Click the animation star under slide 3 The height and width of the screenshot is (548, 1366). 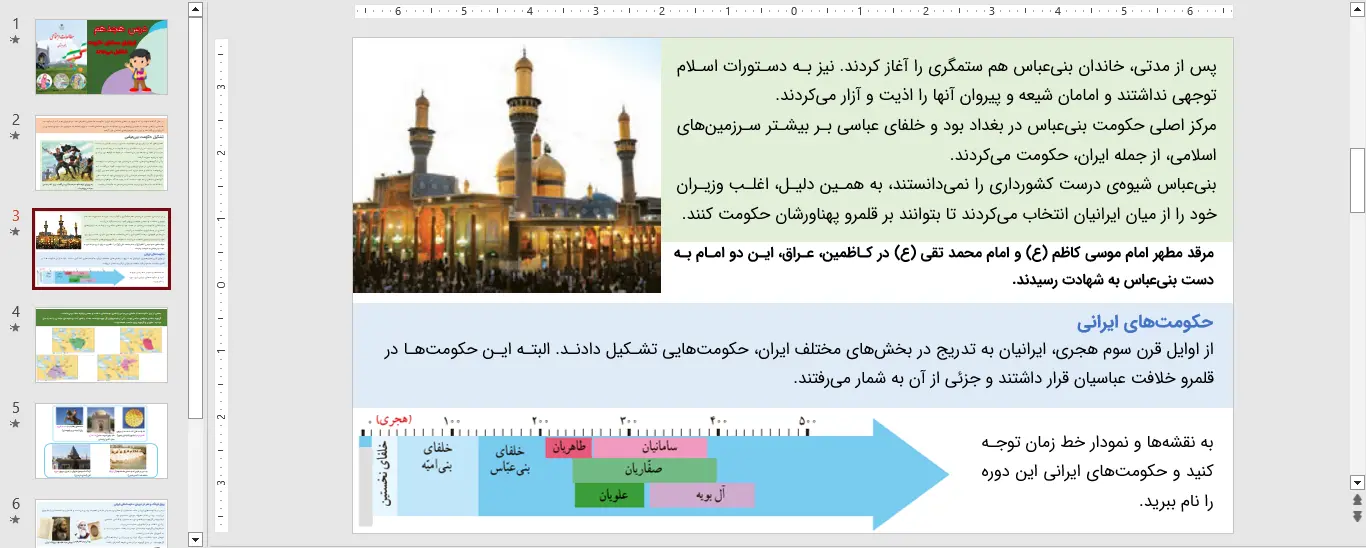pos(14,232)
